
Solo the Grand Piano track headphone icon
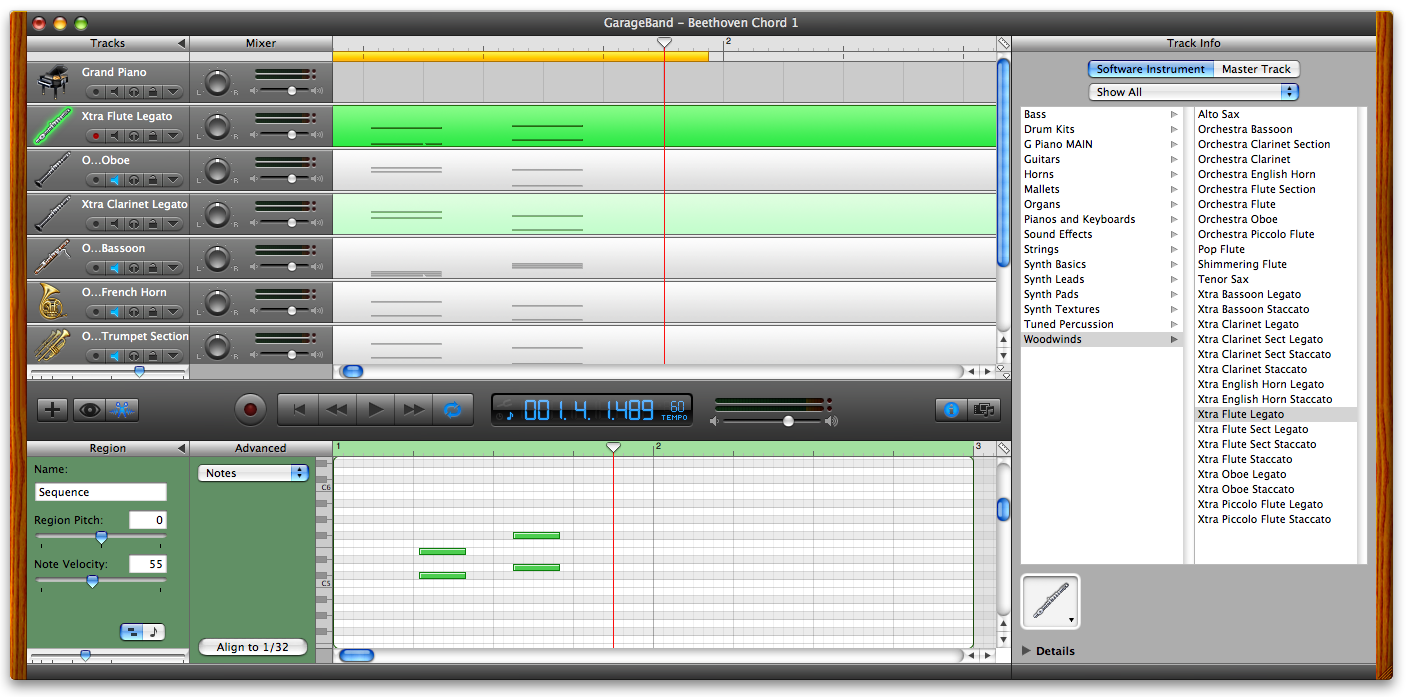(x=133, y=92)
